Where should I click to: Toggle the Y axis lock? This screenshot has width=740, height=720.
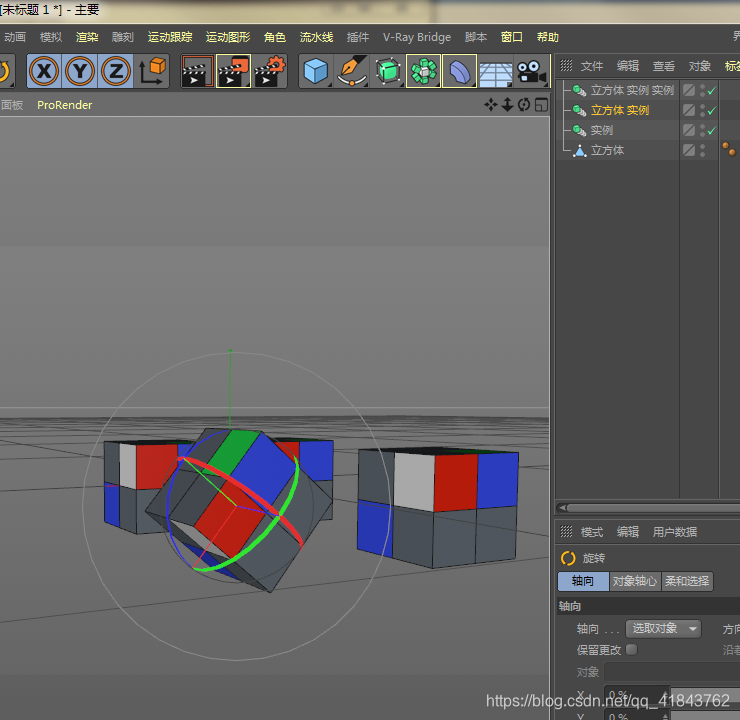(80, 71)
